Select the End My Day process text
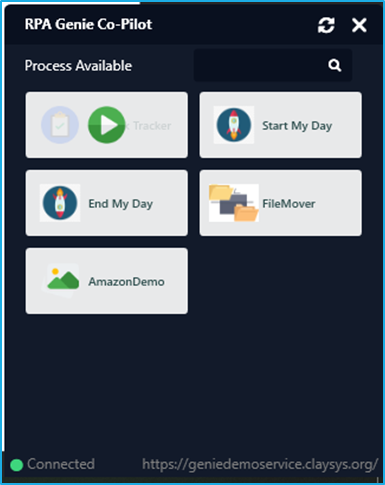 (x=120, y=204)
